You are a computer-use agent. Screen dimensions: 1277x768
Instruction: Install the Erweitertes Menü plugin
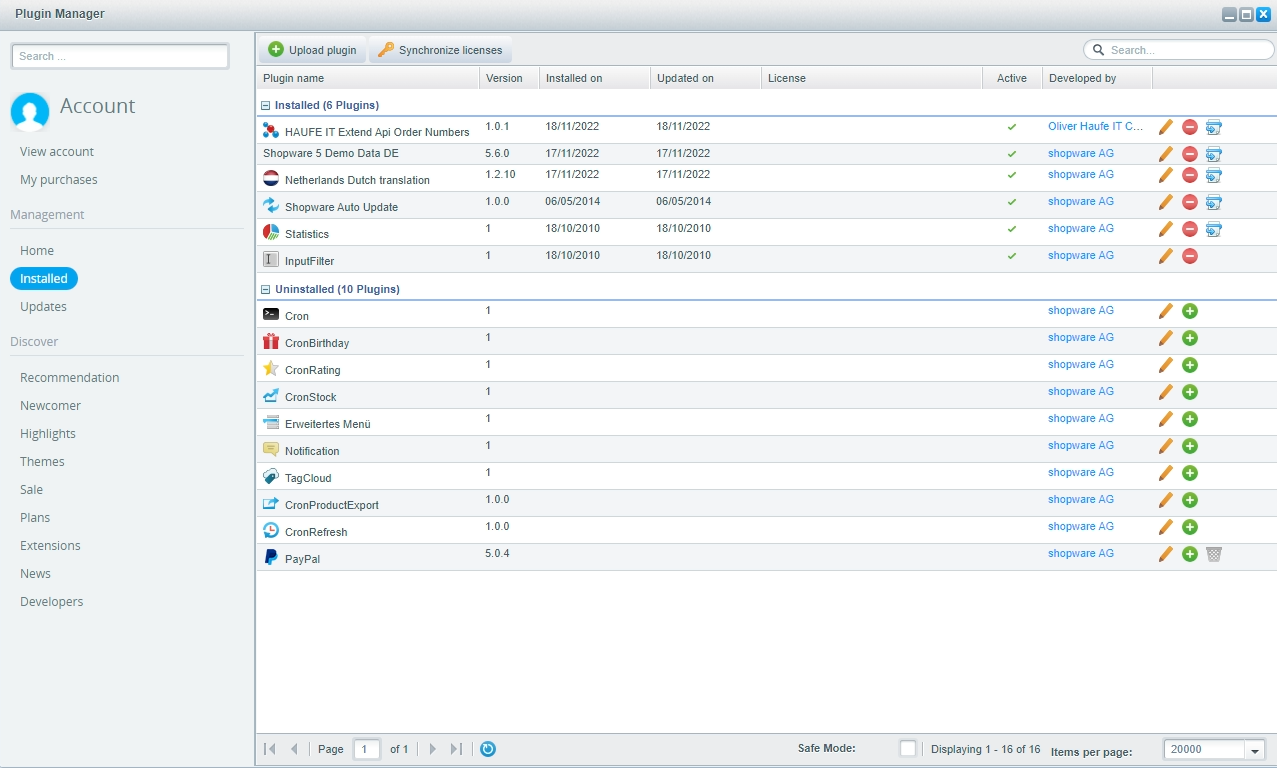pos(1190,419)
